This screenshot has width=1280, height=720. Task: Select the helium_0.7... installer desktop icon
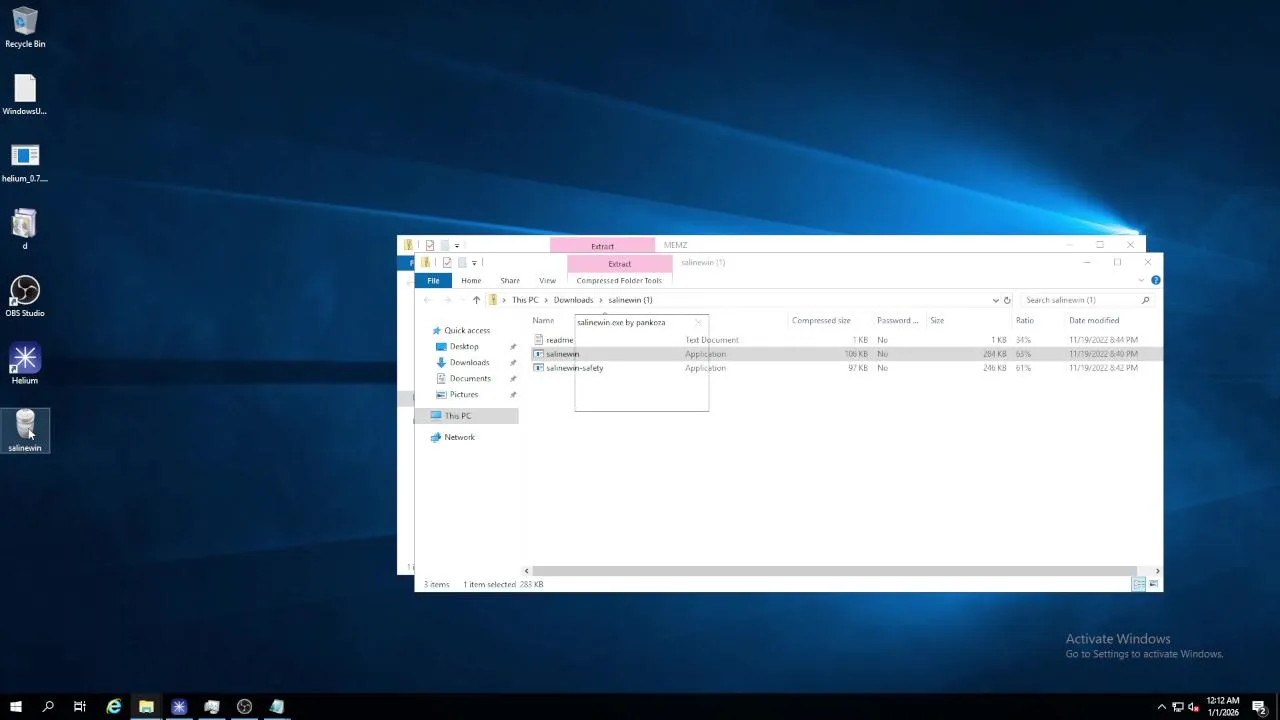click(25, 162)
